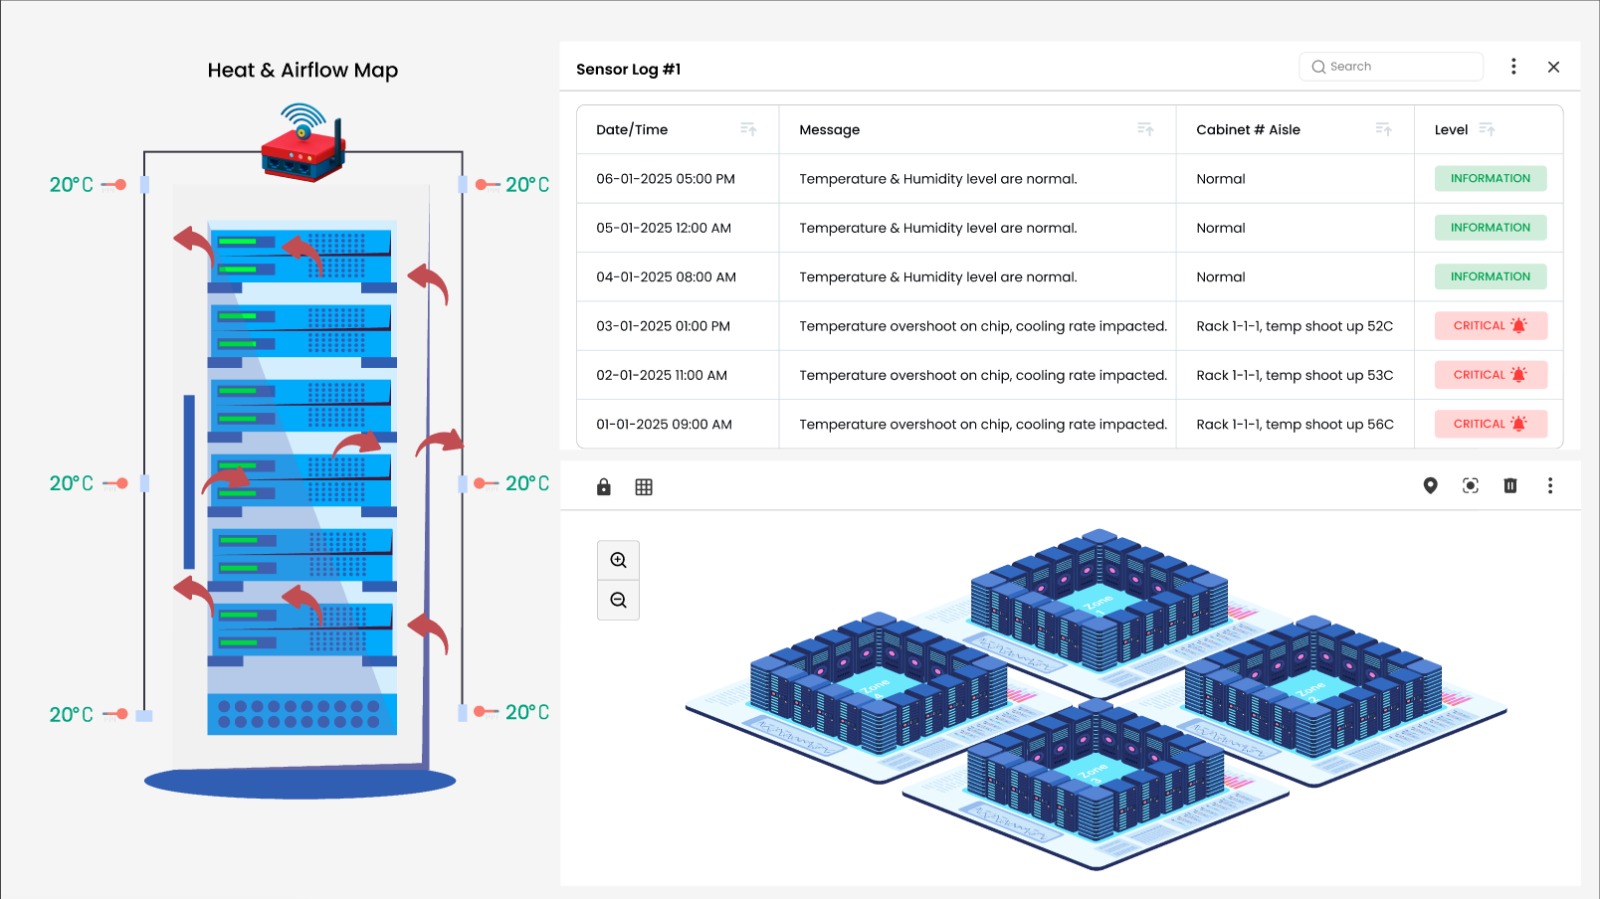
Task: Toggle the grid view icon
Action: [x=644, y=487]
